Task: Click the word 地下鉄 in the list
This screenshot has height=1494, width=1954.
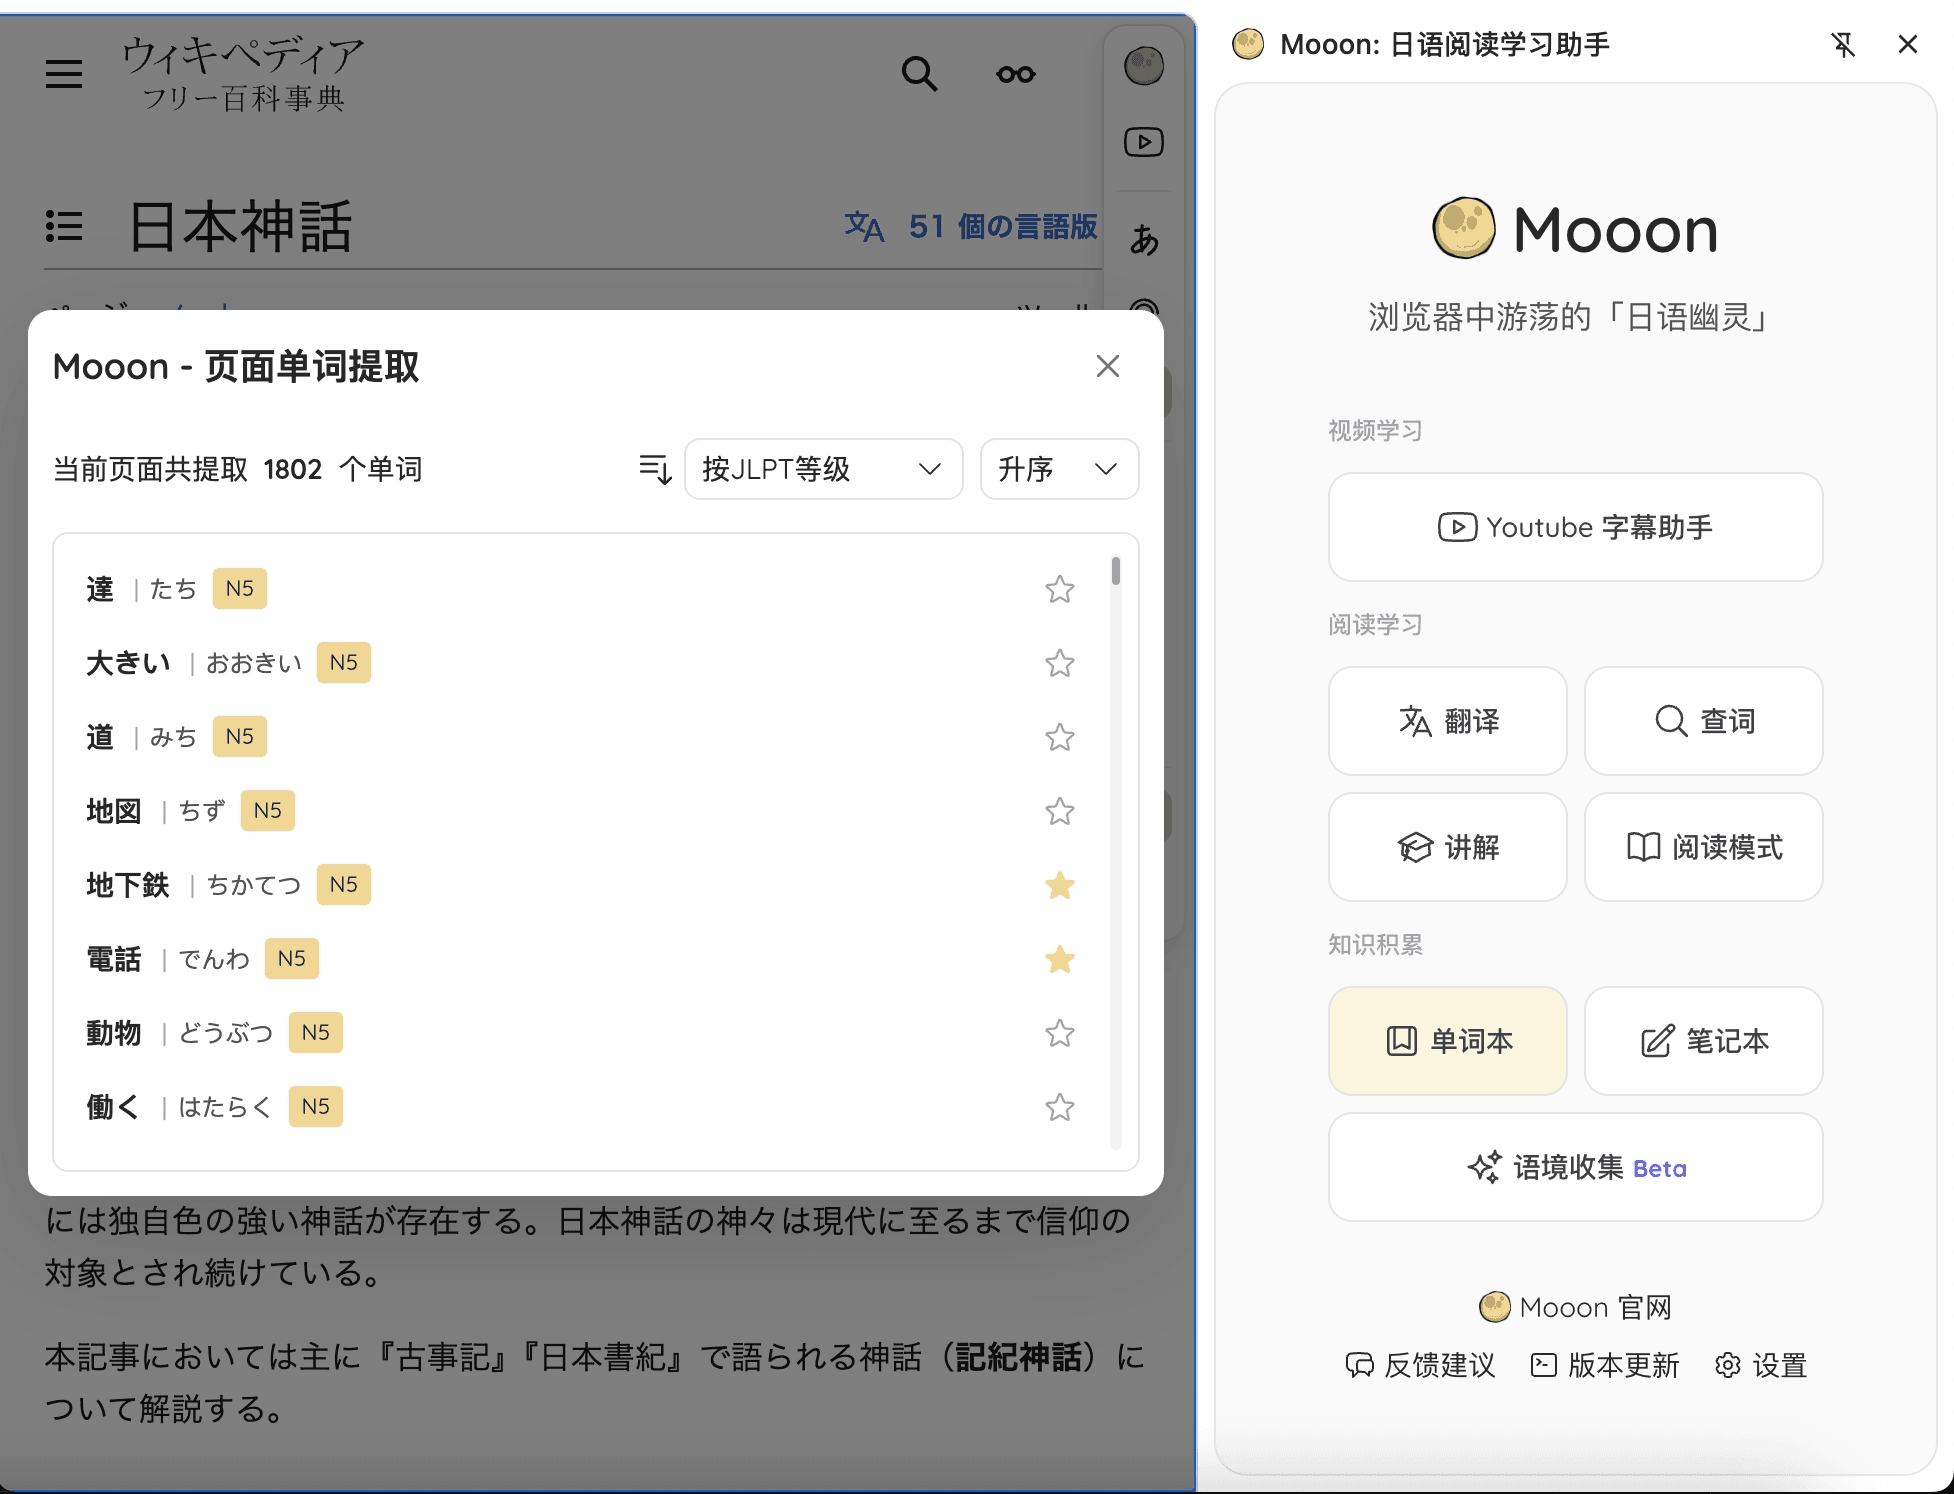Action: point(128,885)
